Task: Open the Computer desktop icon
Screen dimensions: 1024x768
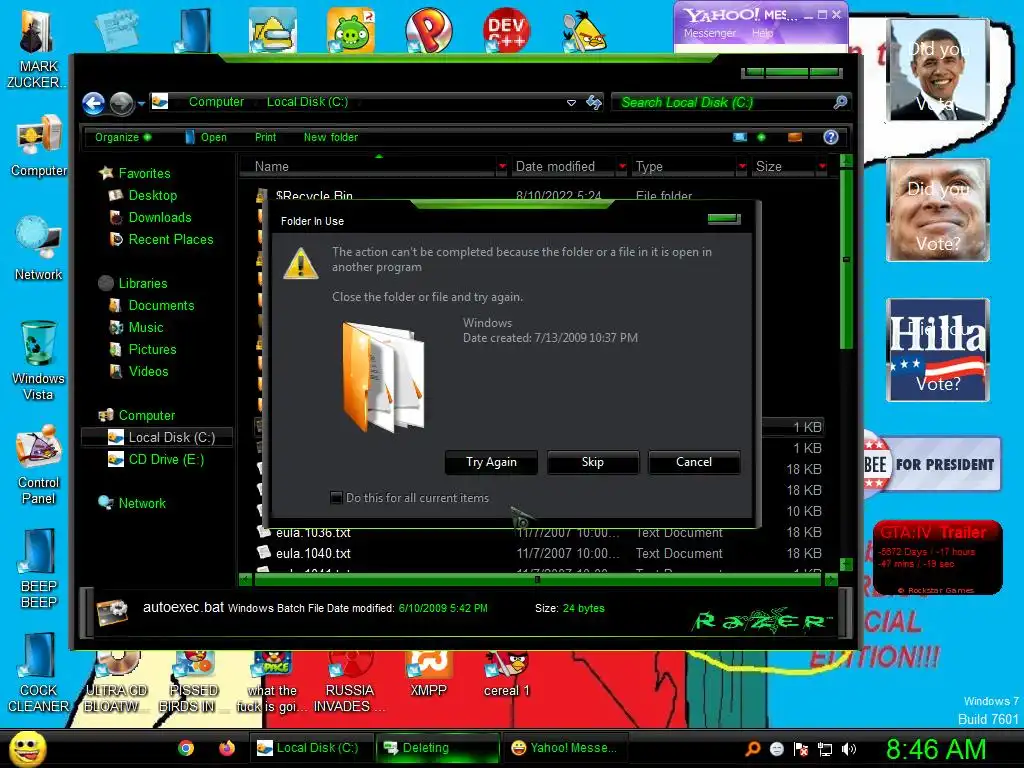Action: point(39,146)
